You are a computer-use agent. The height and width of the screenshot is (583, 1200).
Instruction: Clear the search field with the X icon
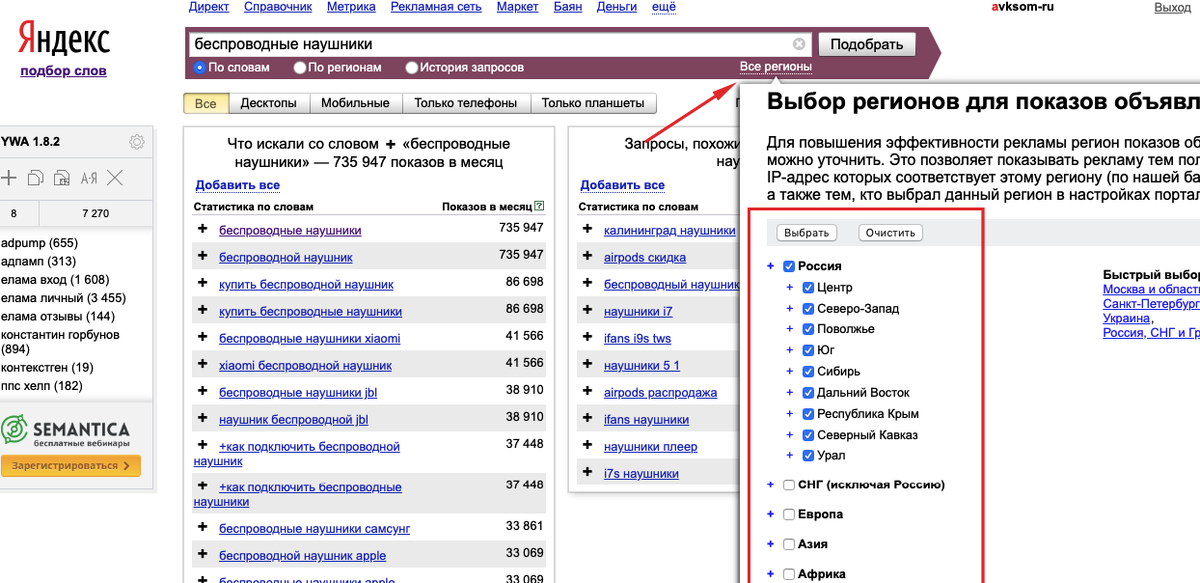coord(799,44)
